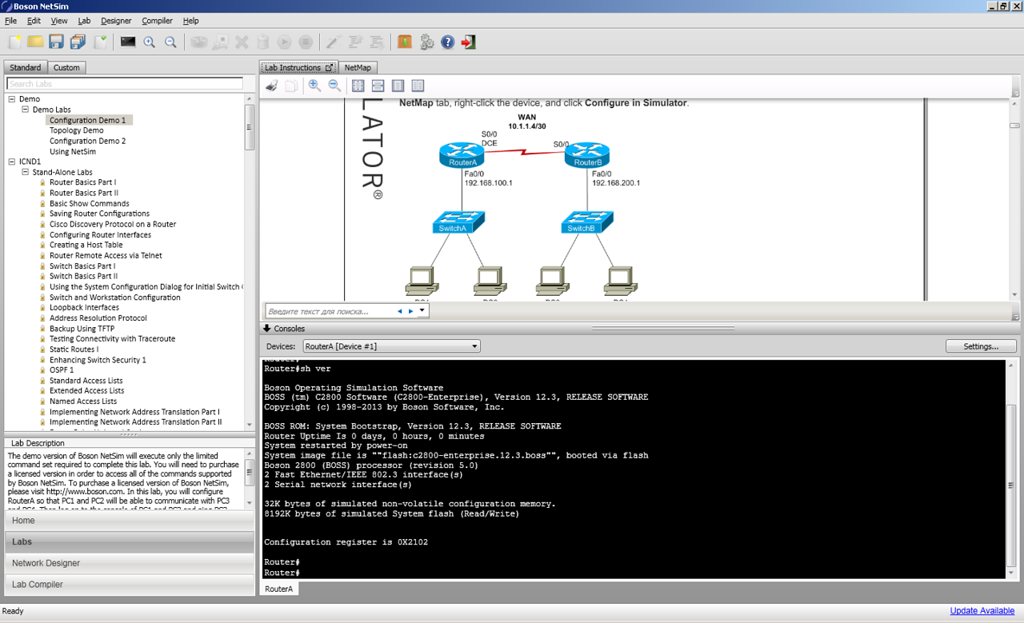1024x623 pixels.
Task: Click the red arrow exit icon
Action: [468, 42]
